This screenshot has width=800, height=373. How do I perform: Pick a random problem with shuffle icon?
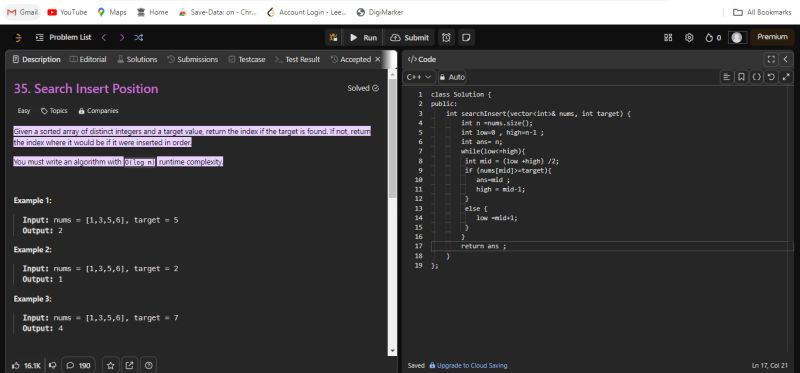click(x=138, y=37)
